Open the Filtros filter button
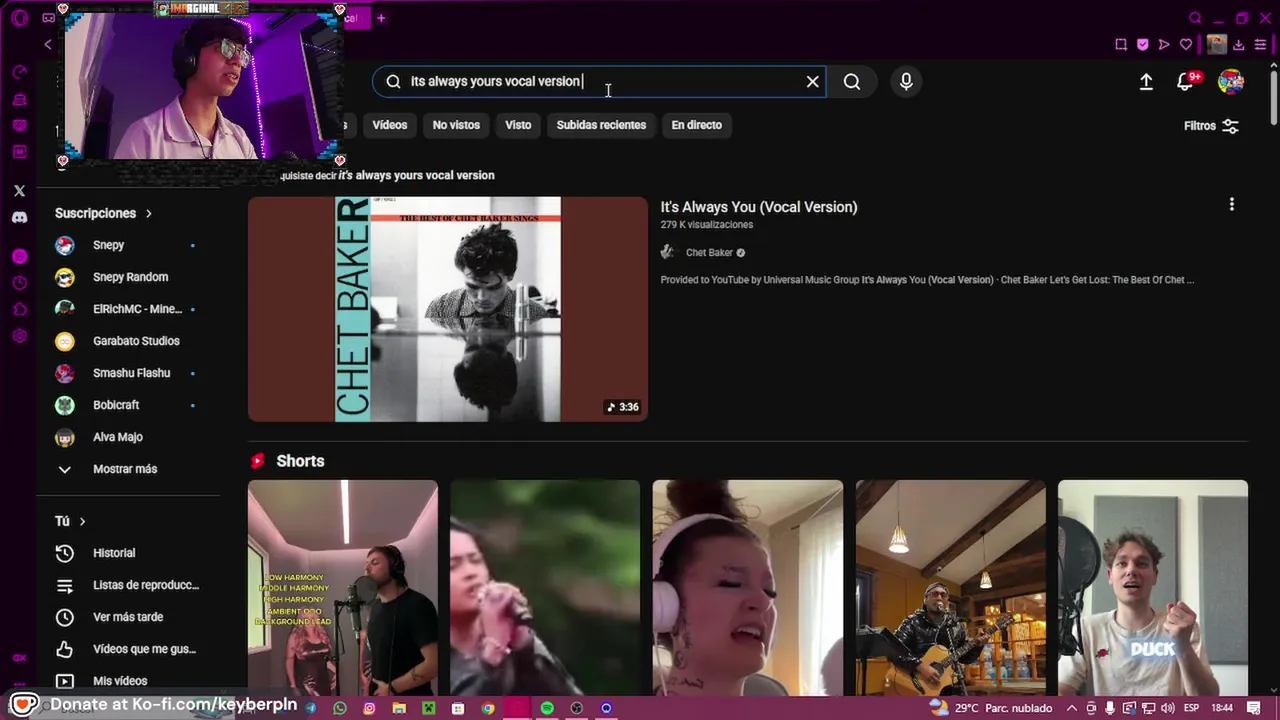This screenshot has height=720, width=1280. coord(1211,126)
